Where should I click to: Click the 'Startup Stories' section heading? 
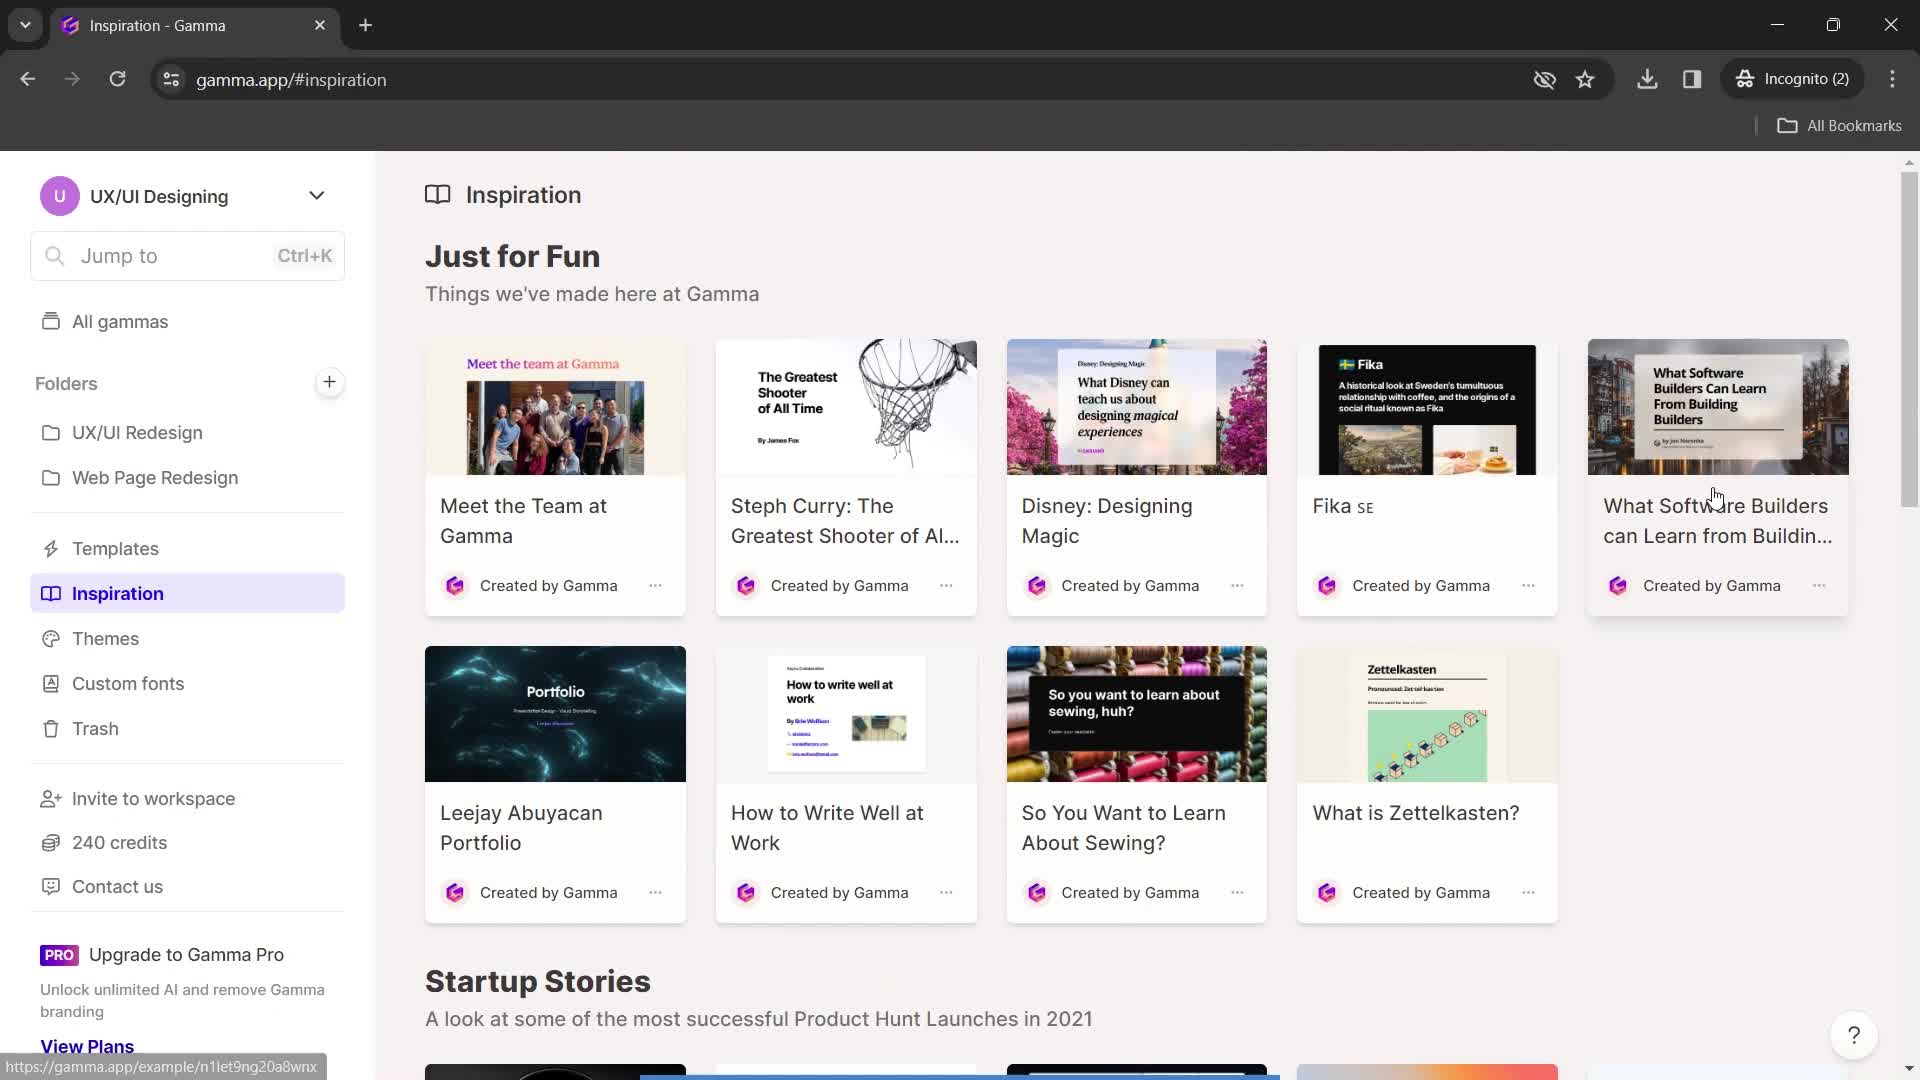click(538, 982)
